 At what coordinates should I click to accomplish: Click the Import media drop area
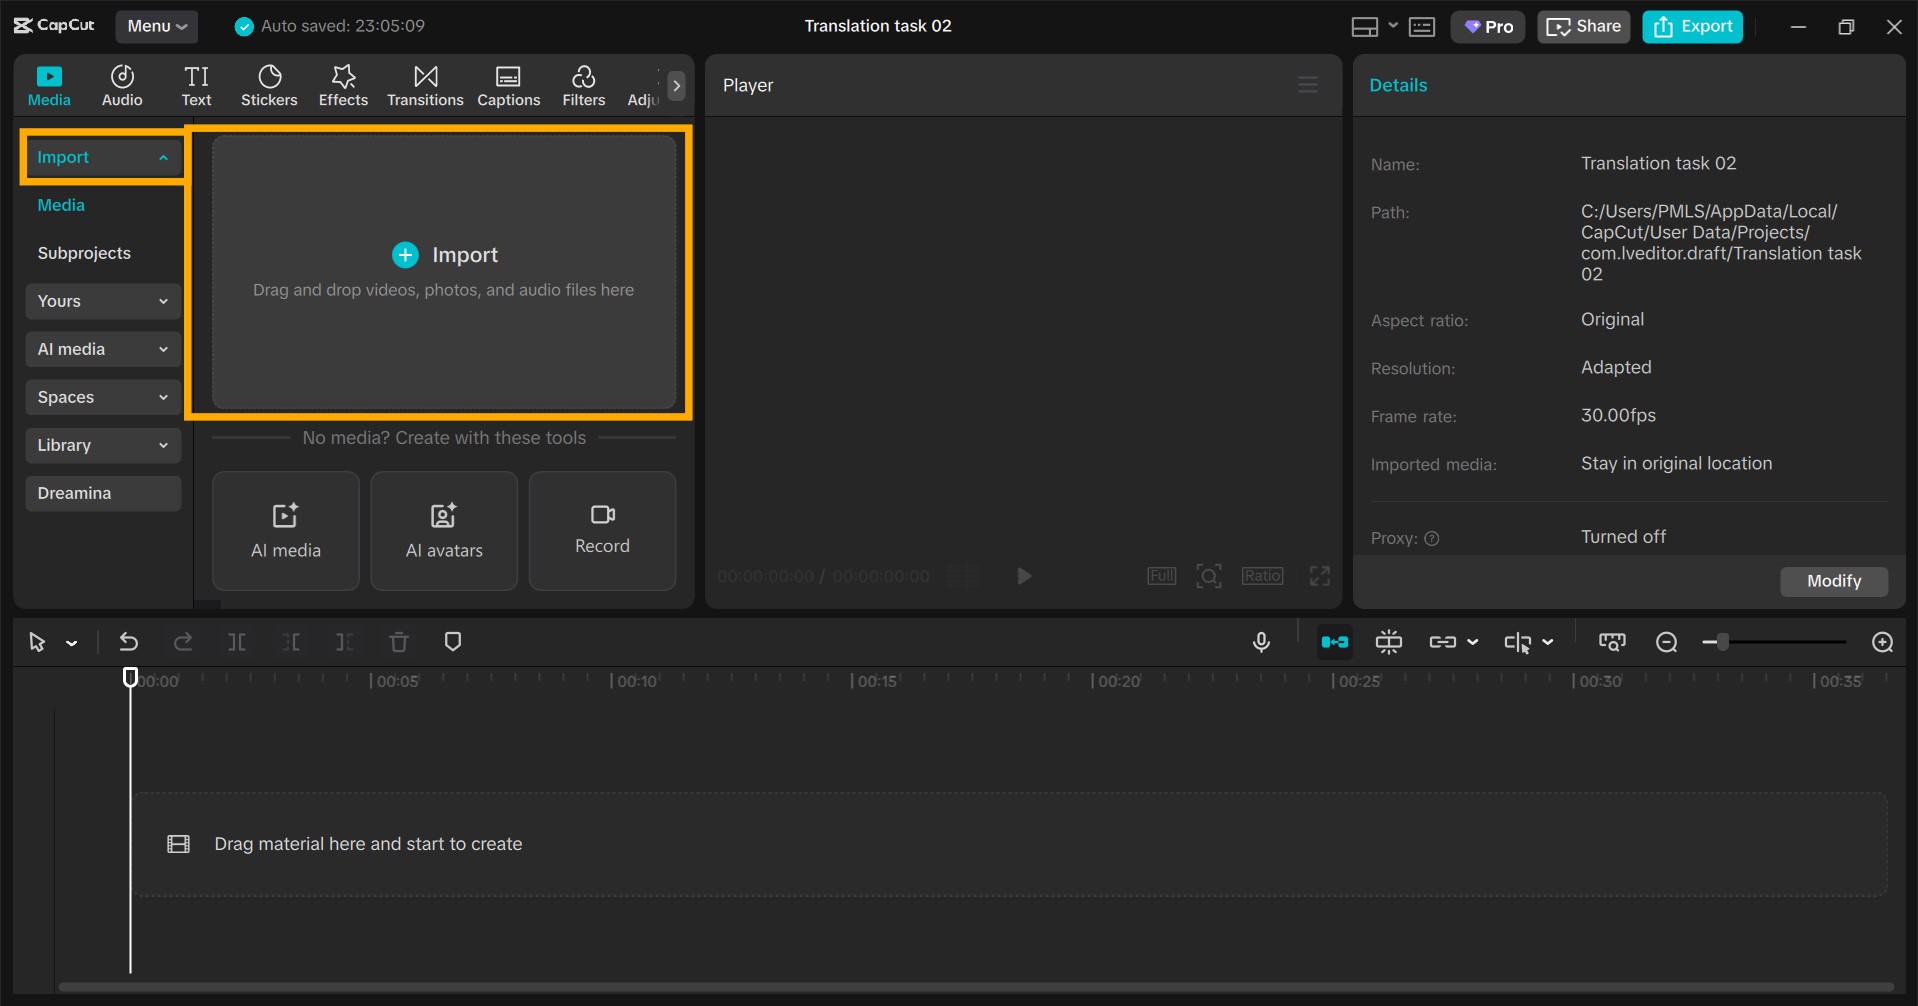coord(444,272)
